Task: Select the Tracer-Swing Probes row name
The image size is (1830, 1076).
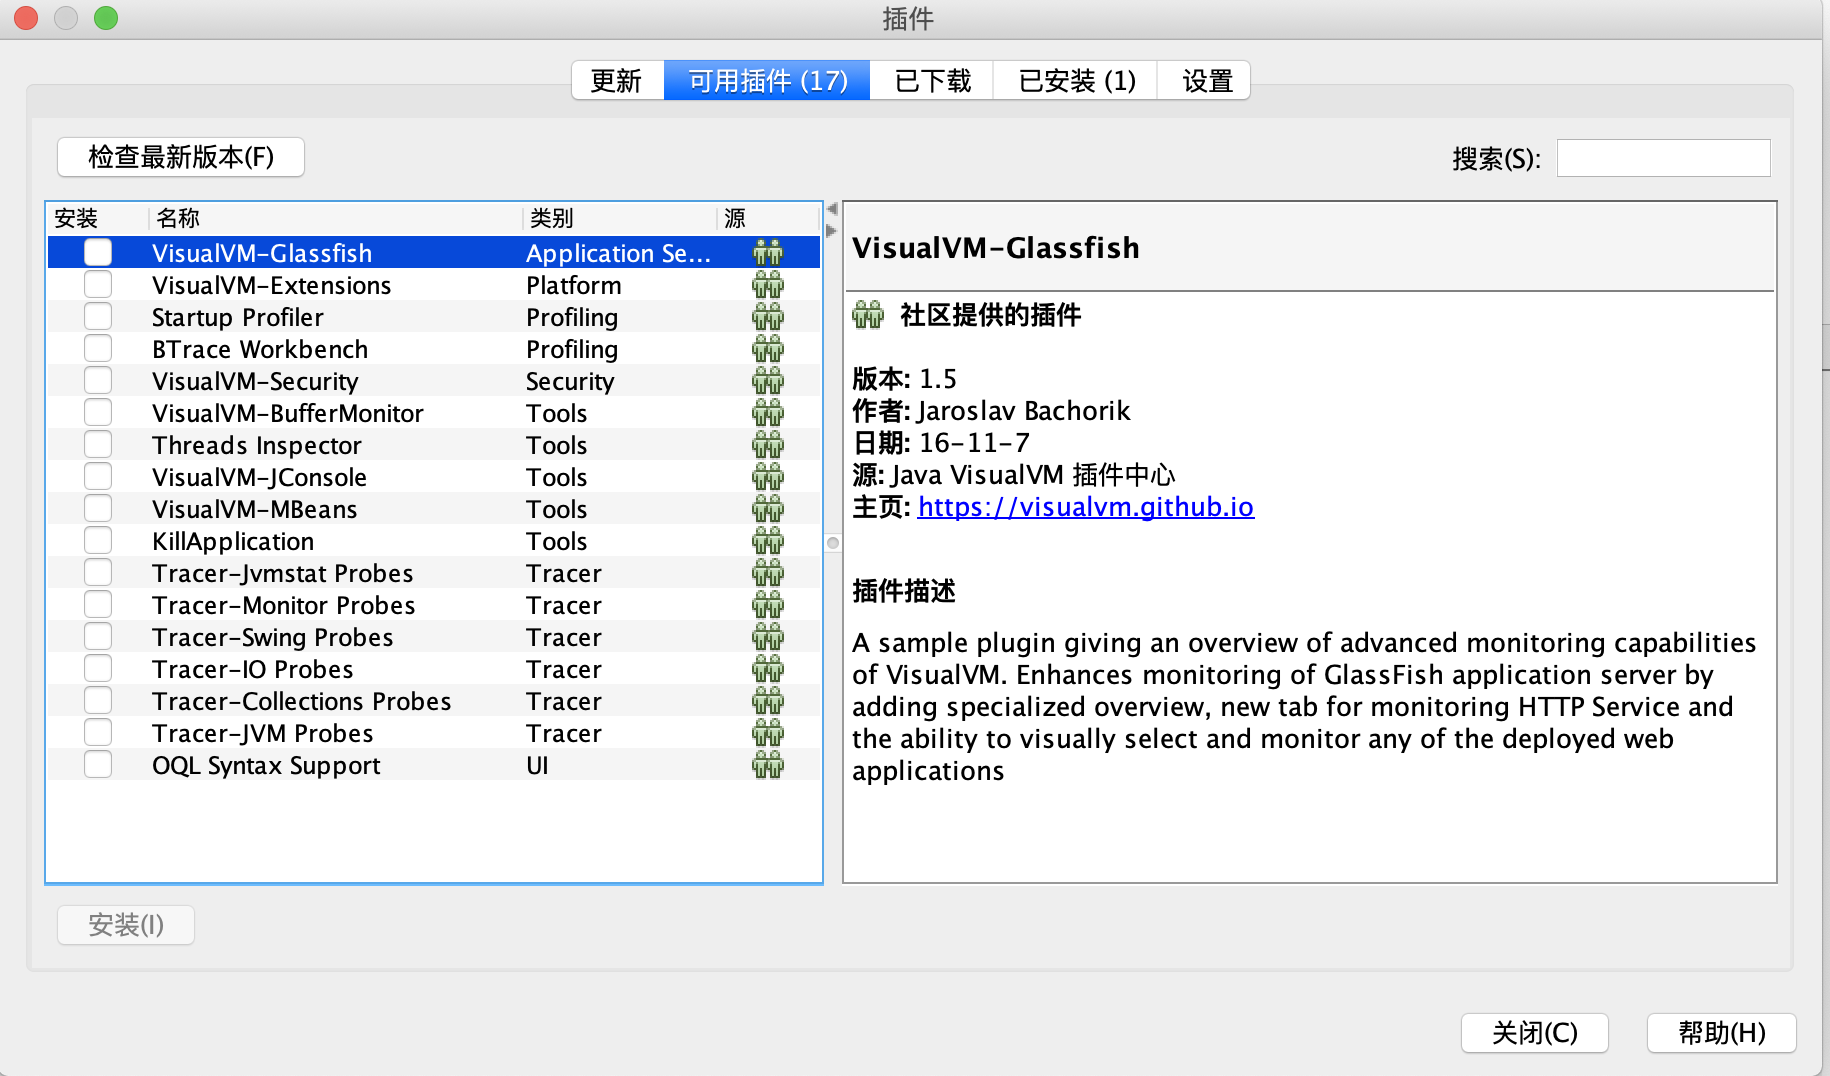Action: point(273,637)
